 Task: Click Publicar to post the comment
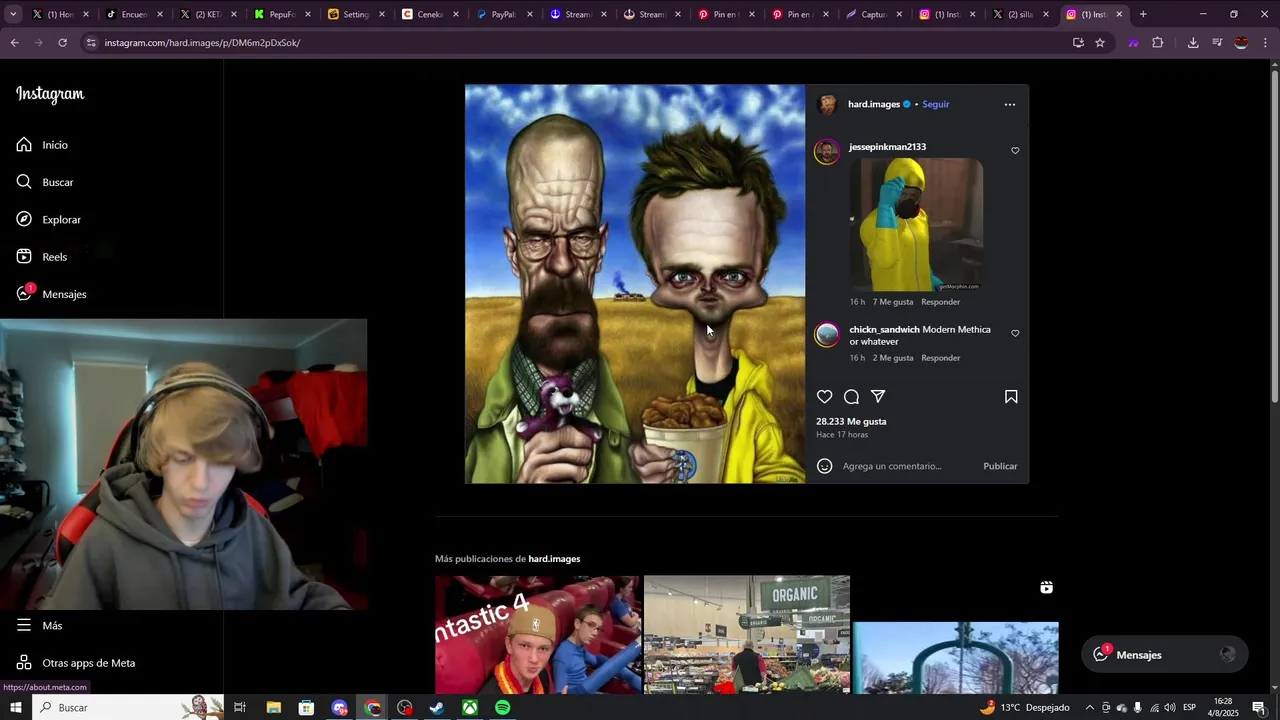1000,466
